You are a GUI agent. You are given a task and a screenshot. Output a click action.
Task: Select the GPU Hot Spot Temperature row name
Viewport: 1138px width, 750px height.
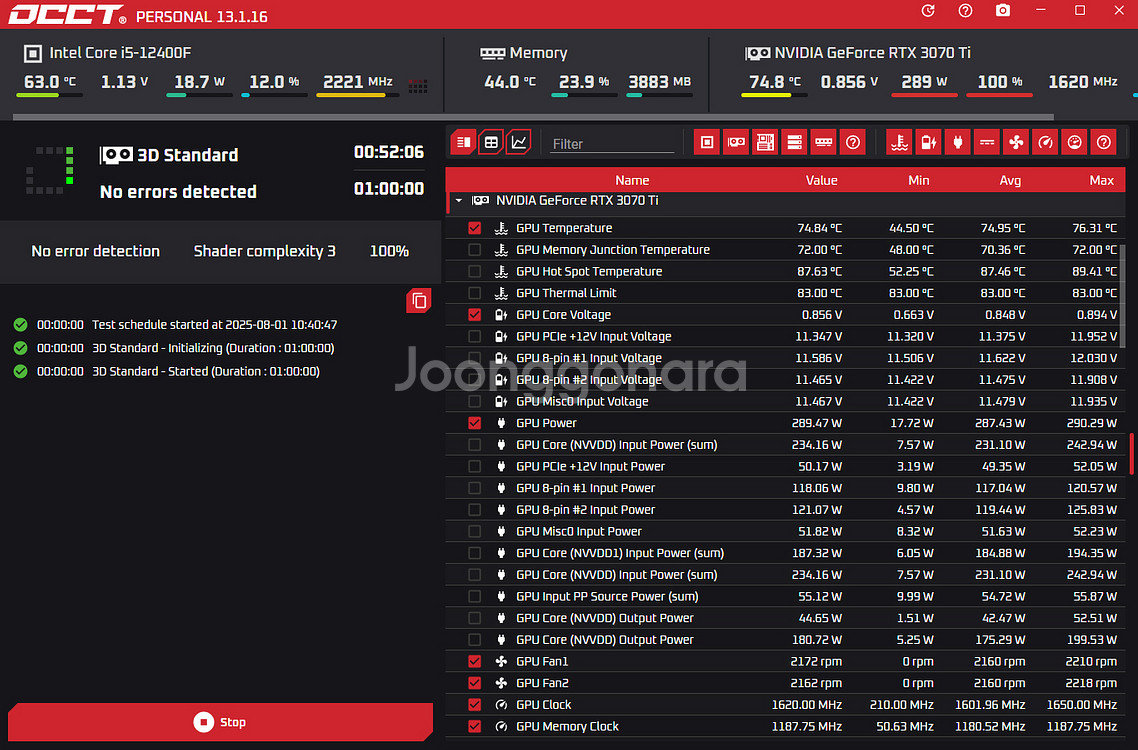(589, 272)
